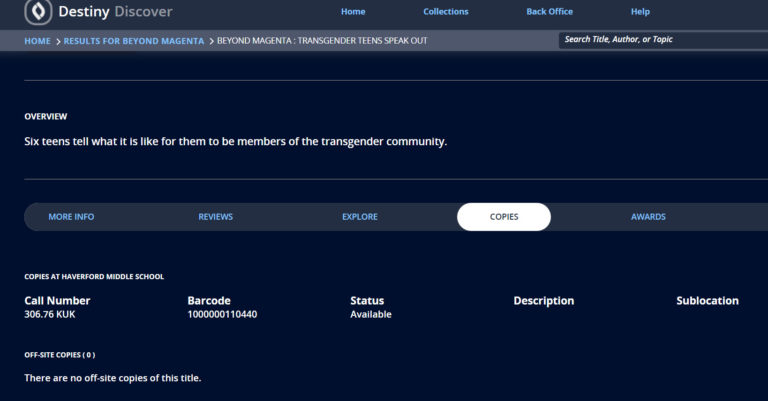Click the overview sentence about six teens
This screenshot has height=401, width=768.
tap(236, 142)
